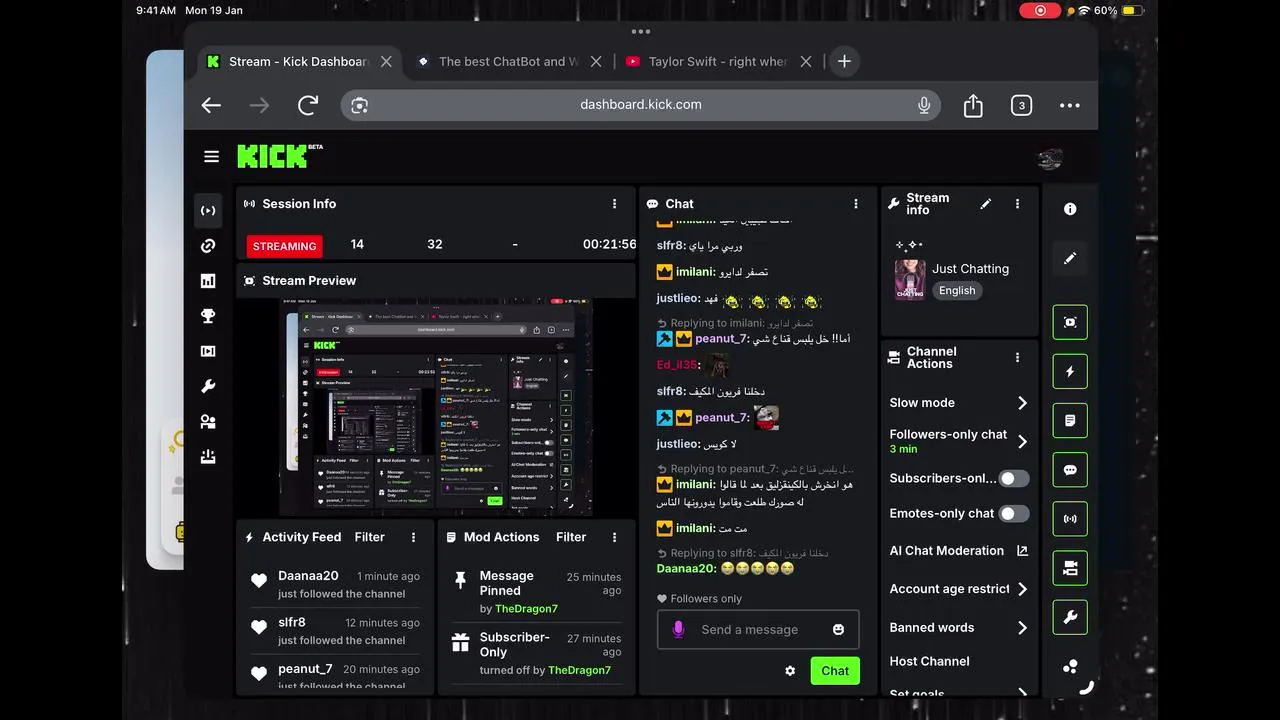Open browser more options menu
The height and width of the screenshot is (720, 1280).
pos(1069,105)
